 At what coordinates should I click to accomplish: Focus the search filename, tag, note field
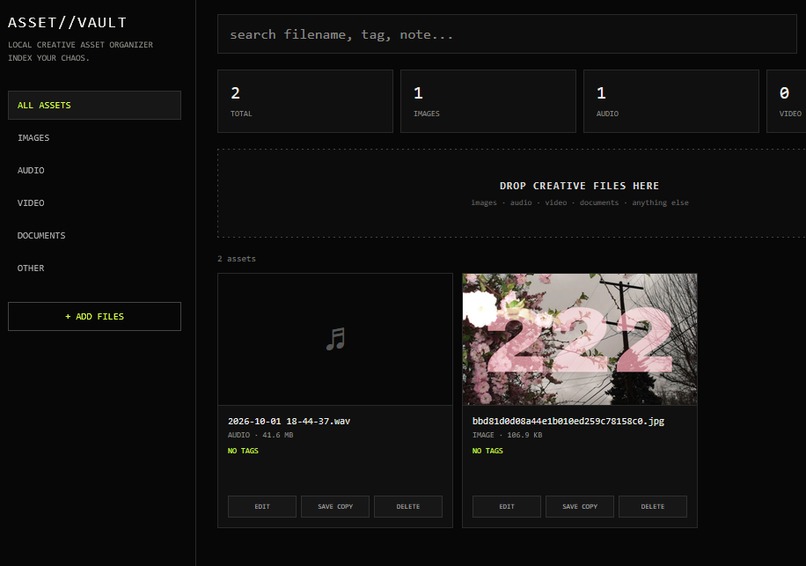(x=507, y=34)
